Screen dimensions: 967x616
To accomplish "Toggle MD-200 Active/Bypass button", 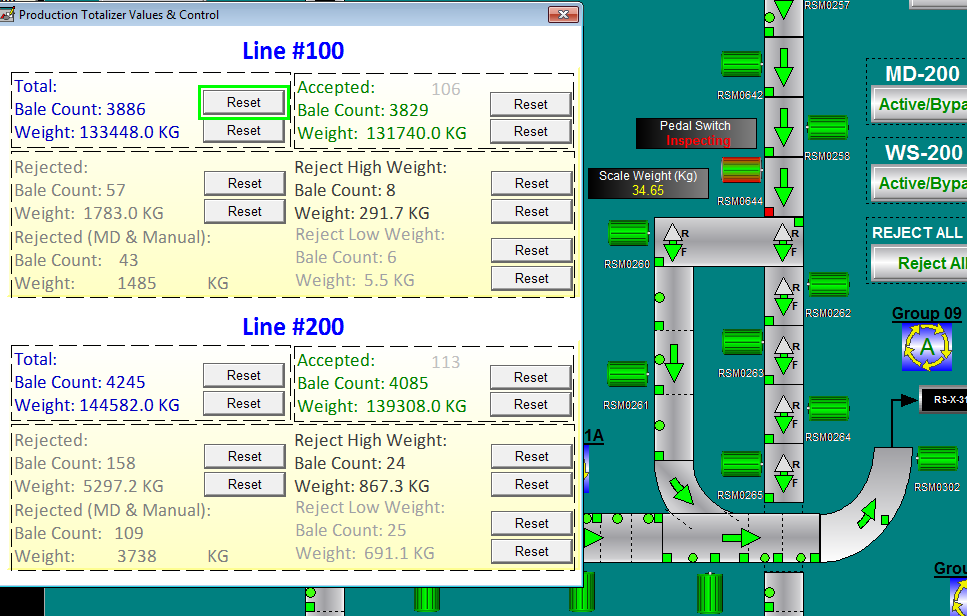I will pos(920,104).
